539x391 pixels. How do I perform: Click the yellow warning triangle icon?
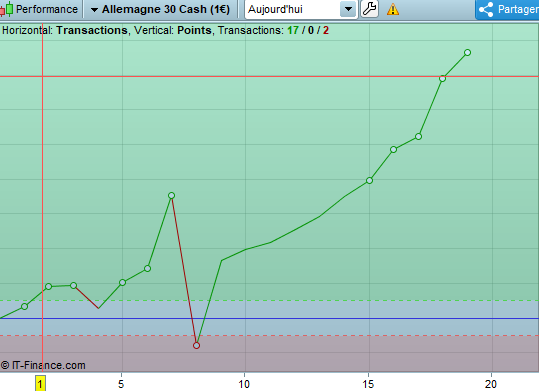[393, 9]
